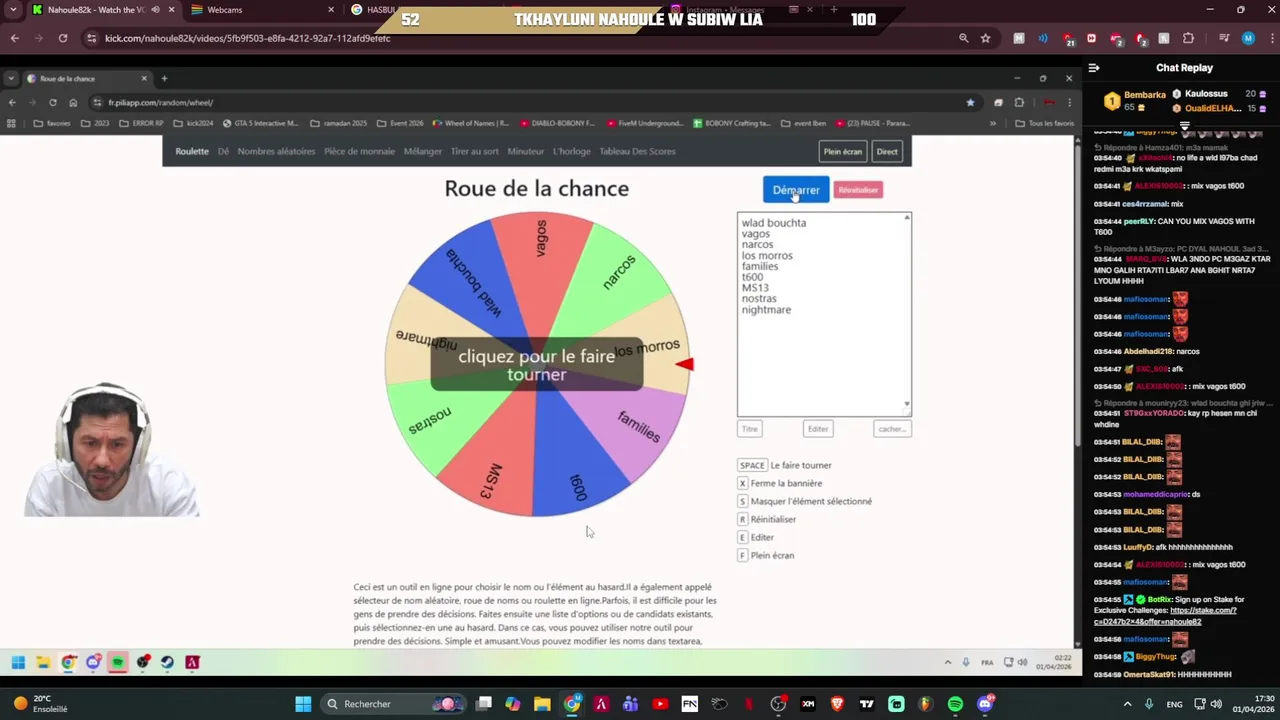Click the cacher button under the list
This screenshot has width=1280, height=720.
[x=891, y=429]
